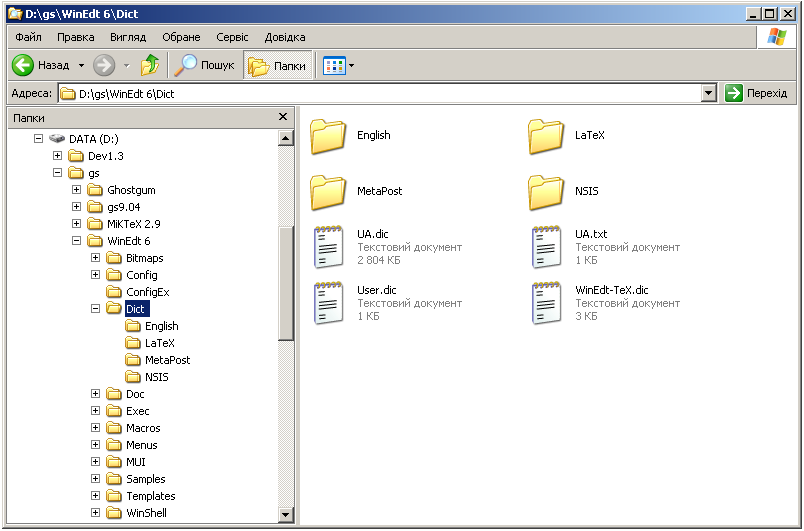Select the User.dic document icon
The width and height of the screenshot is (804, 531).
328,303
